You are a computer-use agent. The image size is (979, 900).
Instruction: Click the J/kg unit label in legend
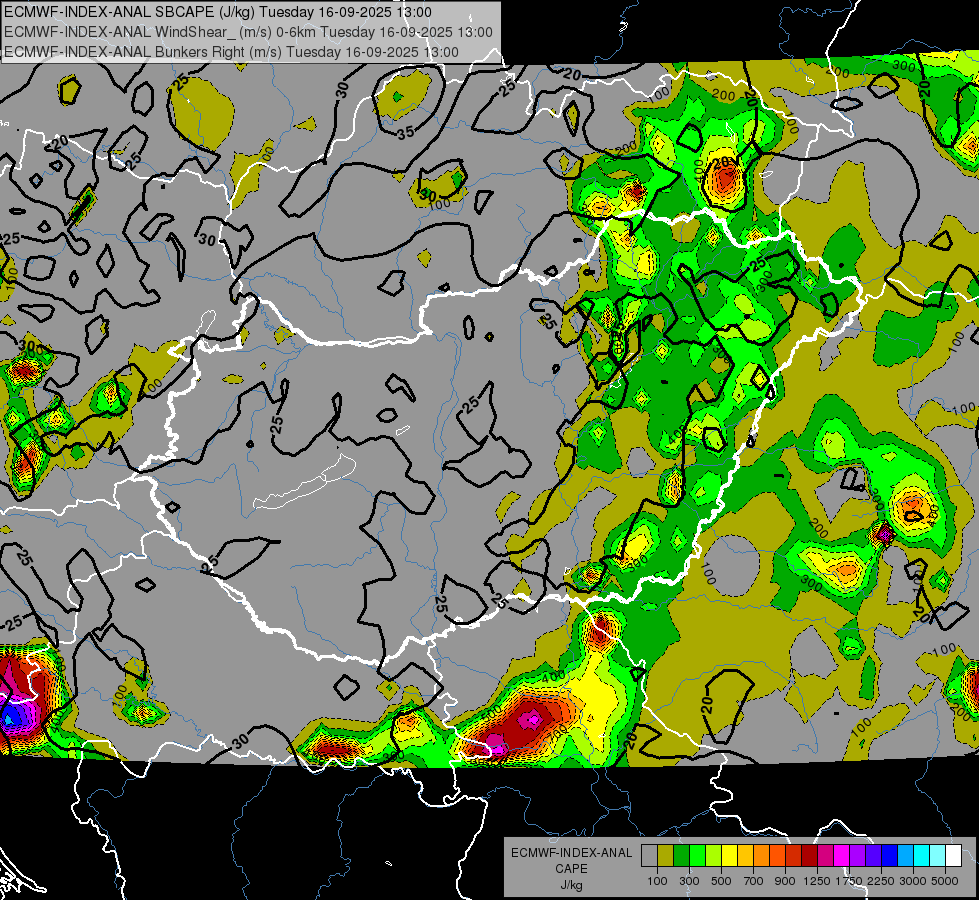click(571, 885)
